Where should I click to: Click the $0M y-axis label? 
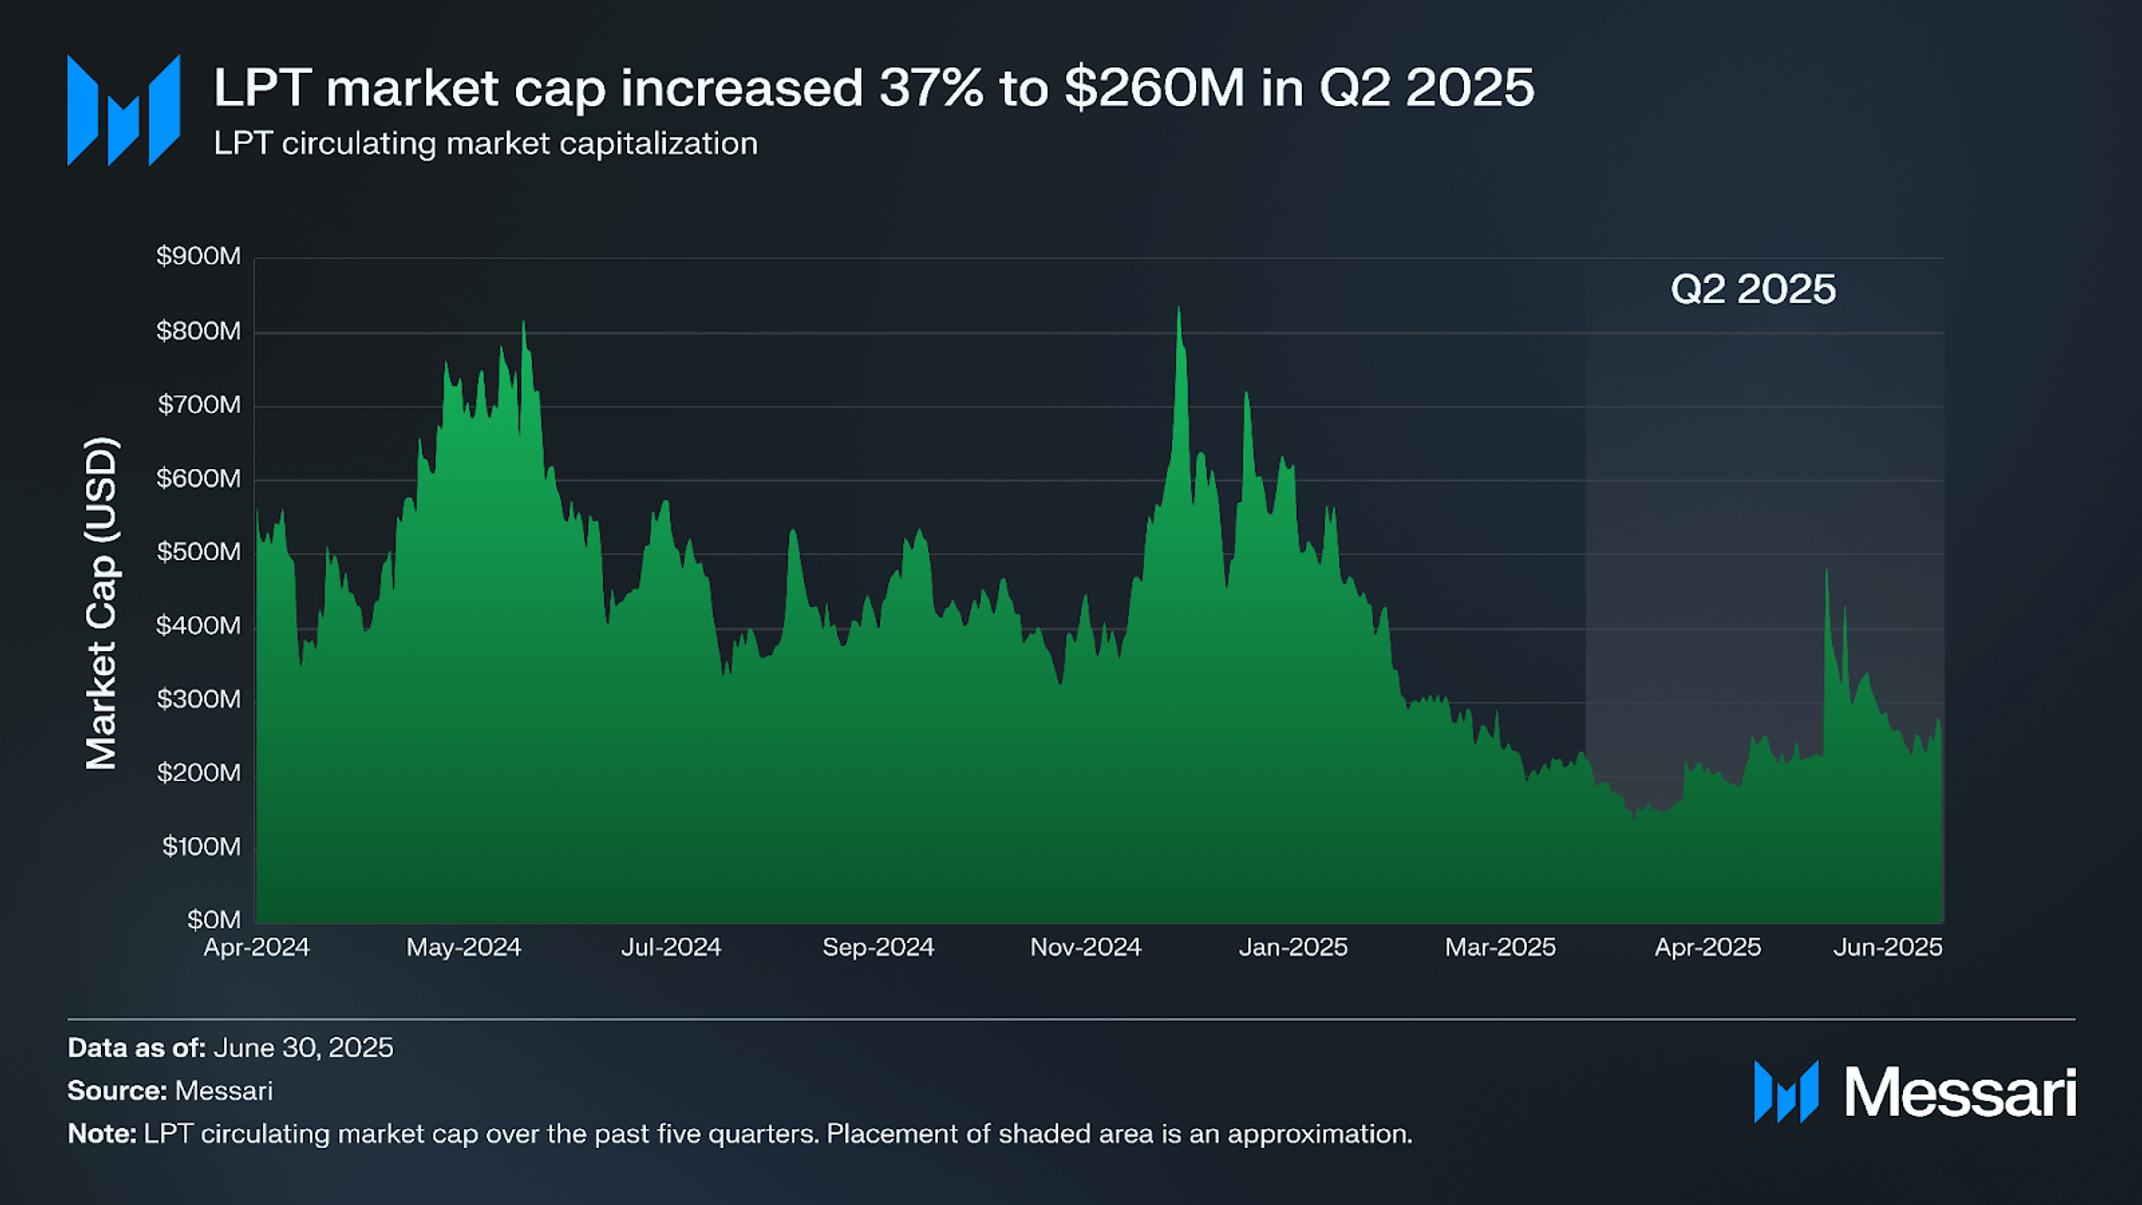[214, 920]
